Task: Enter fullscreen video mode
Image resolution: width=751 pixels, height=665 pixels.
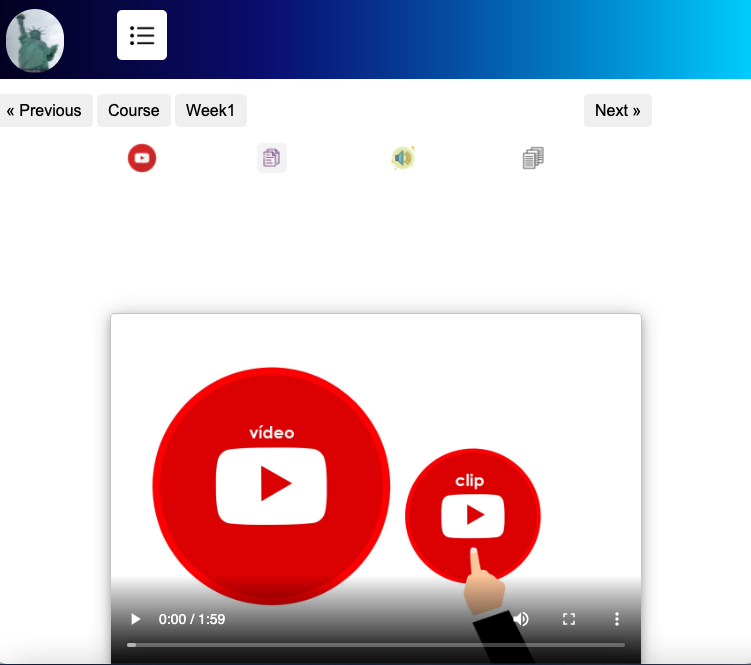Action: pos(569,619)
